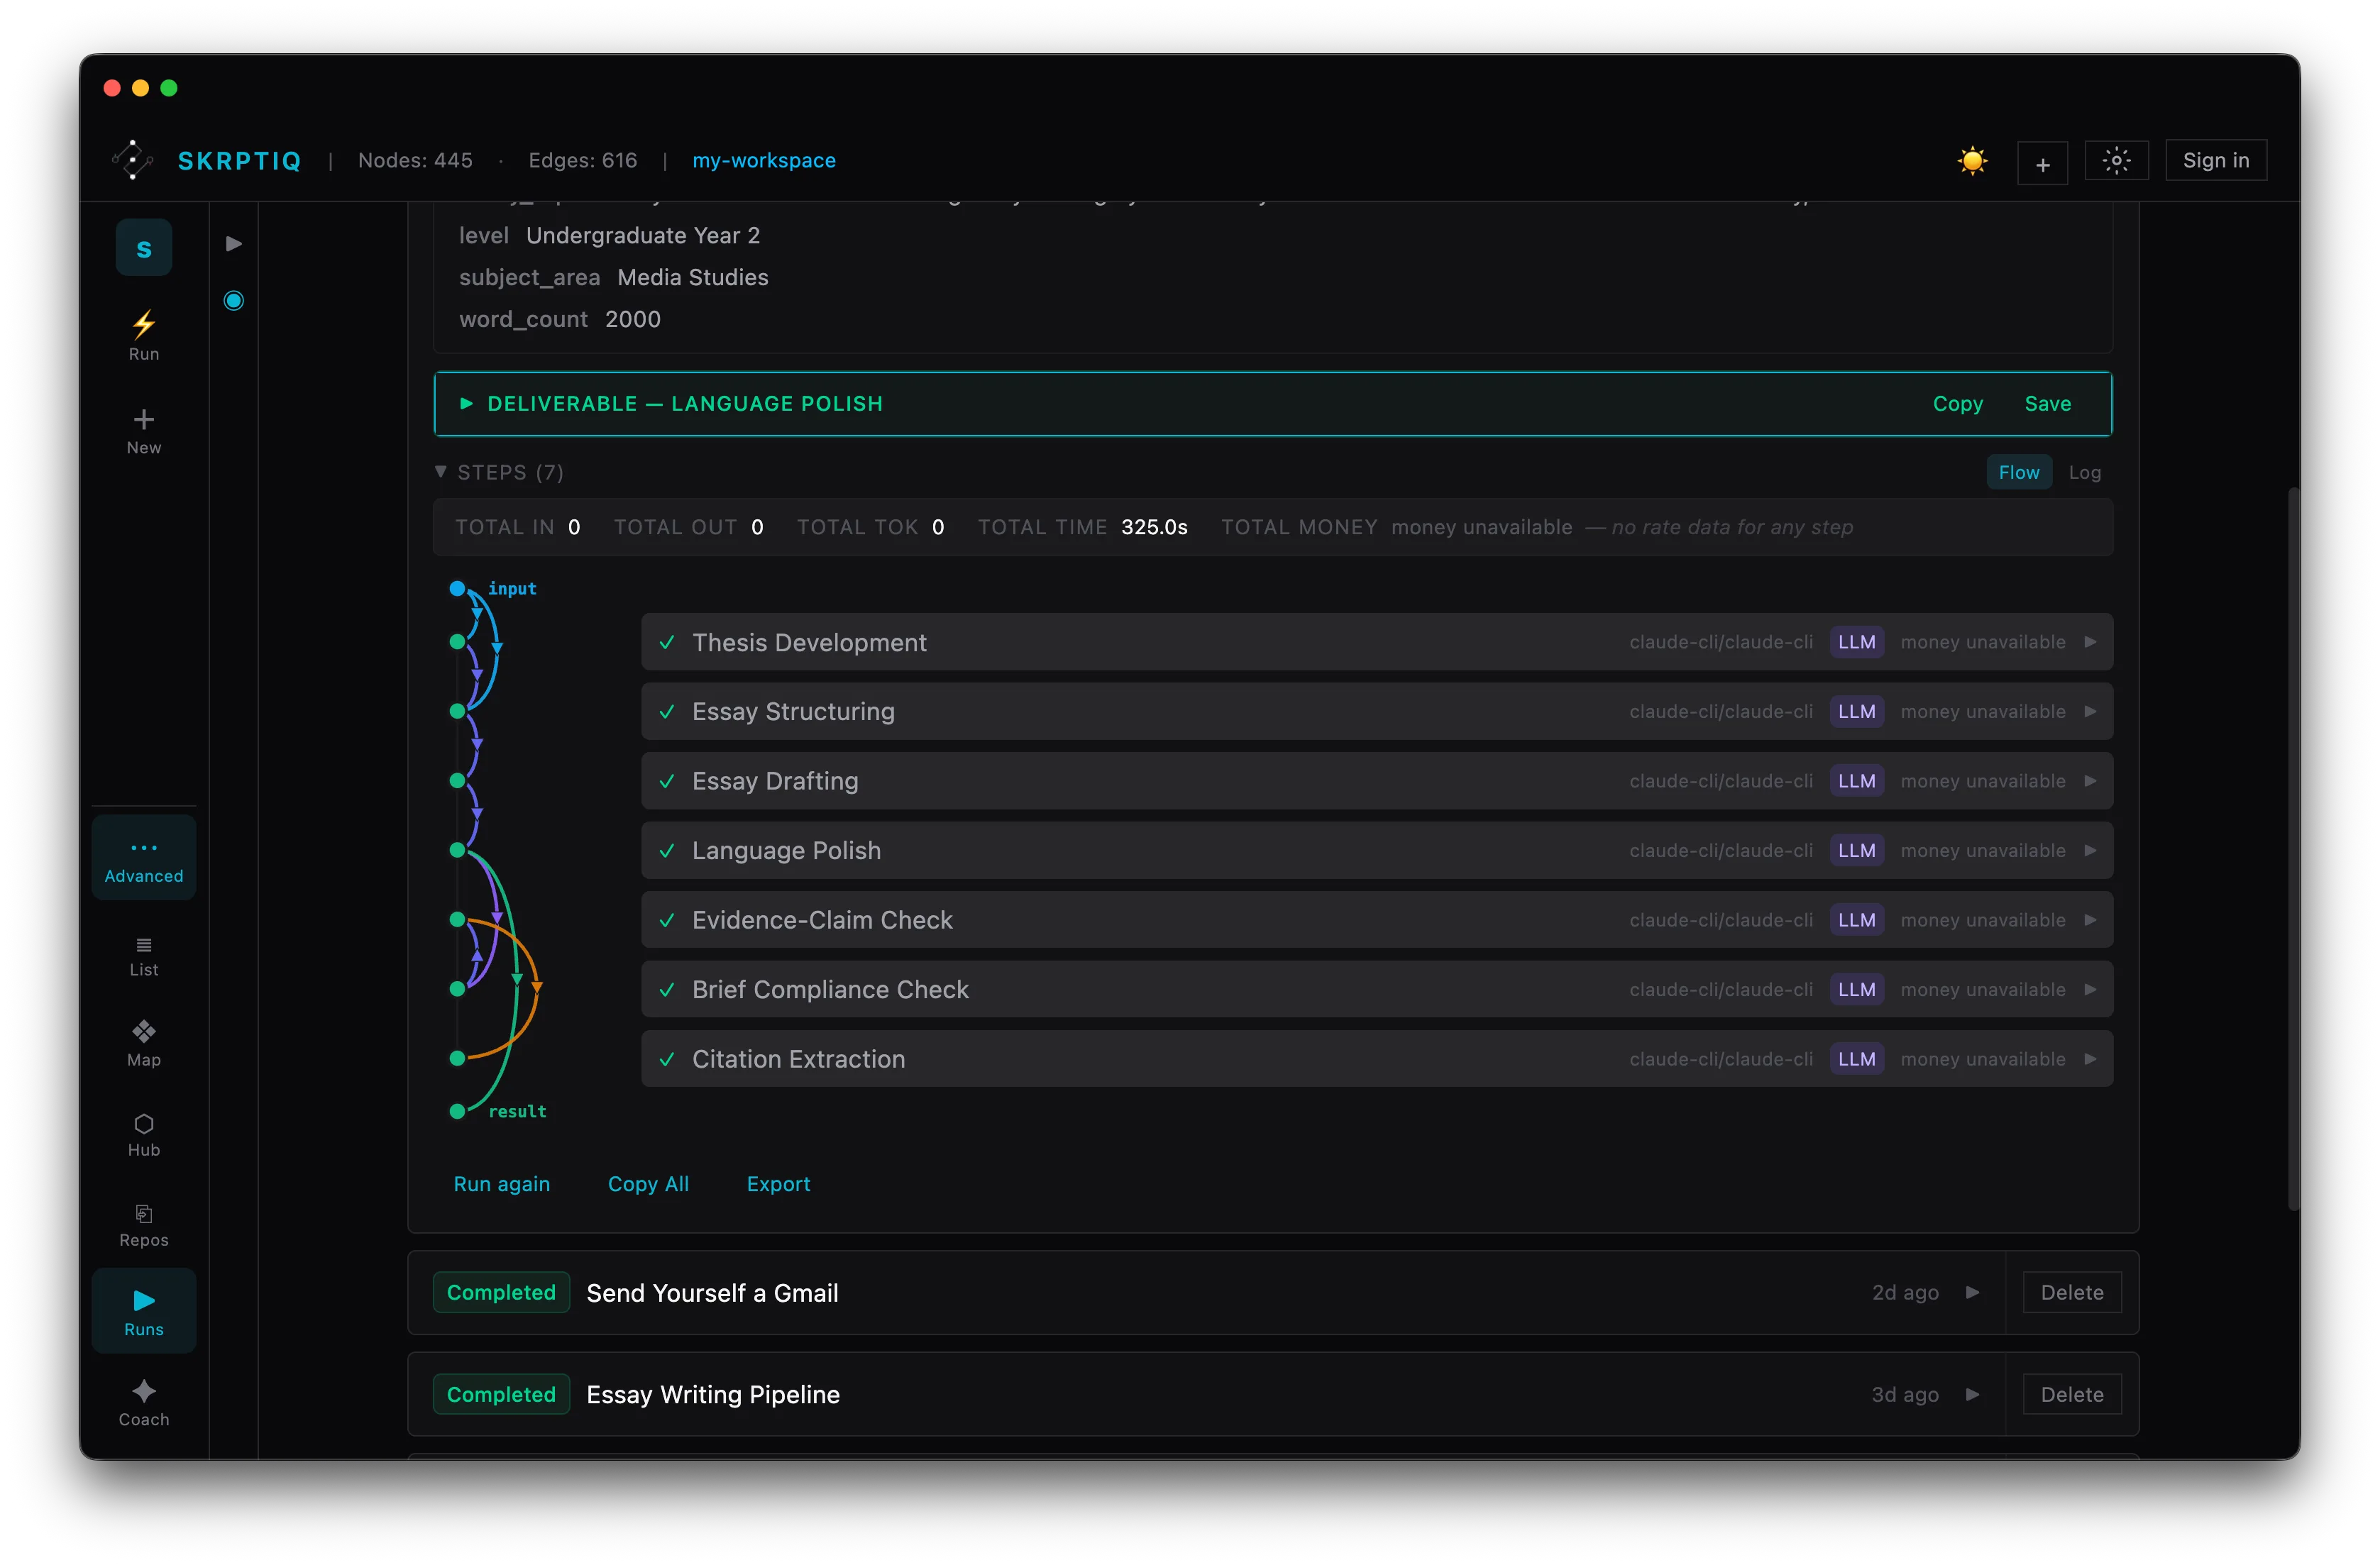Viewport: 2380px width, 1565px height.
Task: Delete the Send Yourself a Gmail run
Action: tap(2072, 1292)
